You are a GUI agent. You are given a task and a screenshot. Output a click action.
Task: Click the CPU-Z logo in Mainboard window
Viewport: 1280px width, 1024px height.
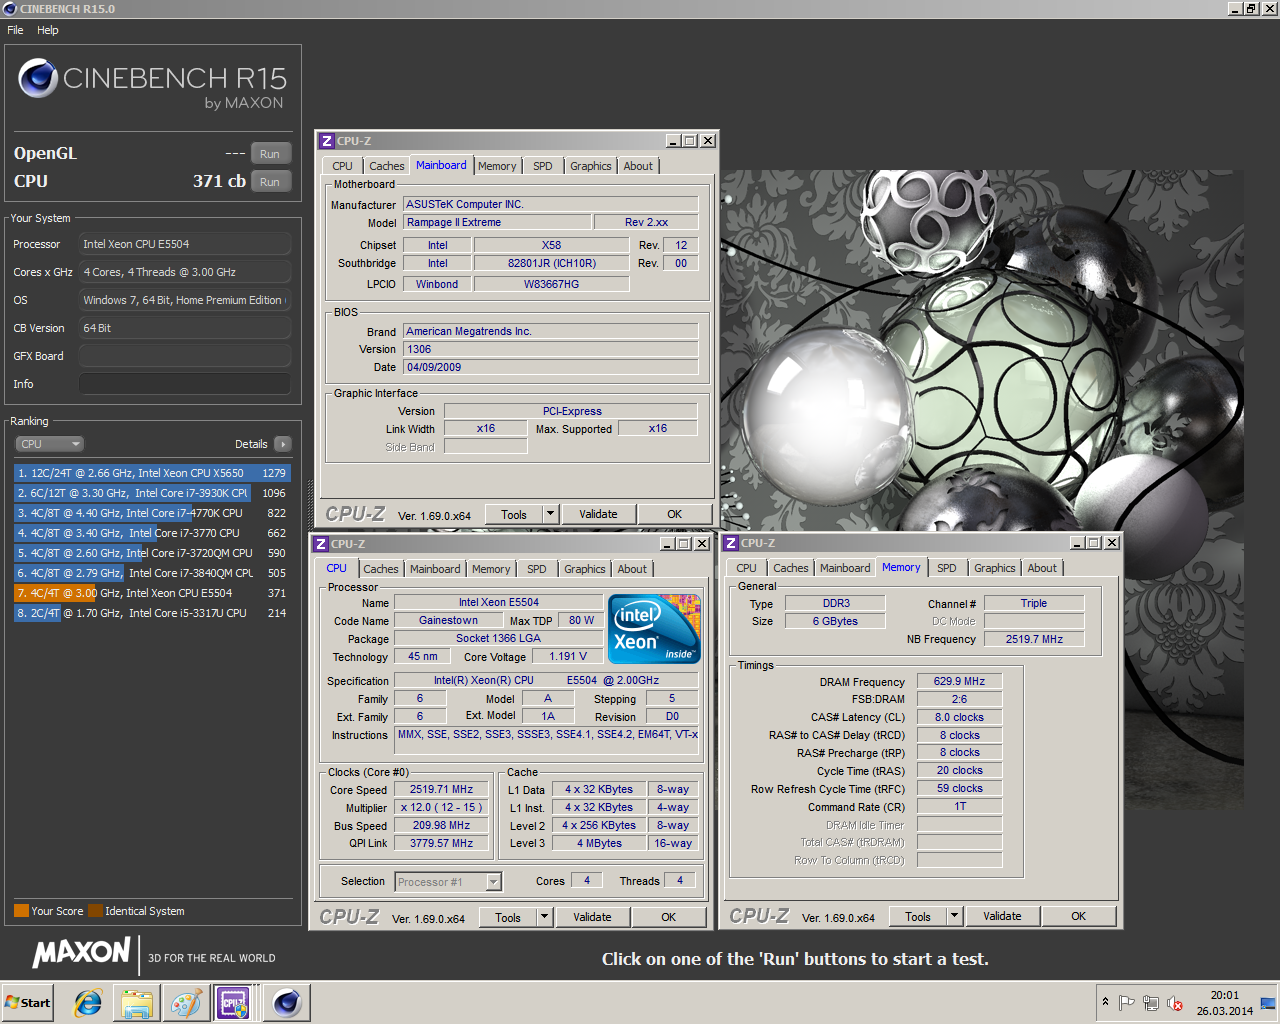pyautogui.click(x=355, y=513)
